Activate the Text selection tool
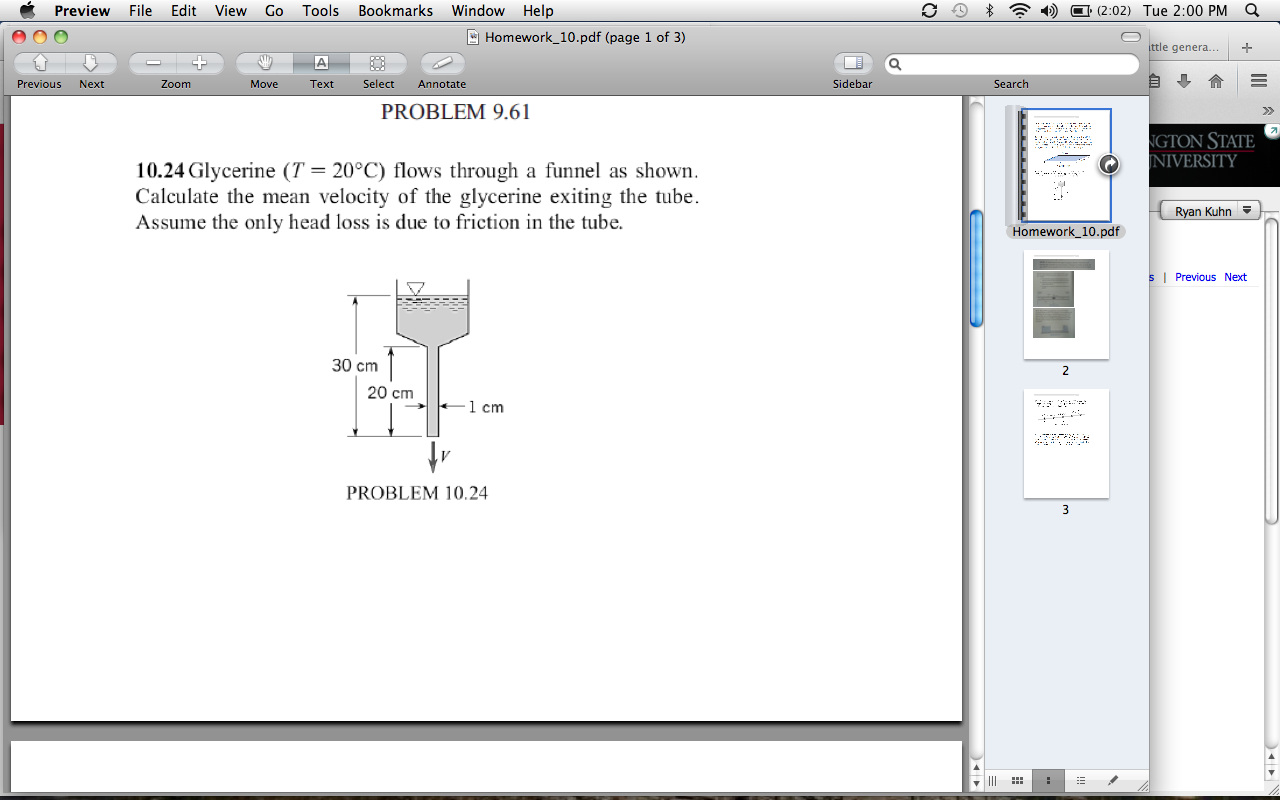This screenshot has width=1280, height=800. [321, 62]
